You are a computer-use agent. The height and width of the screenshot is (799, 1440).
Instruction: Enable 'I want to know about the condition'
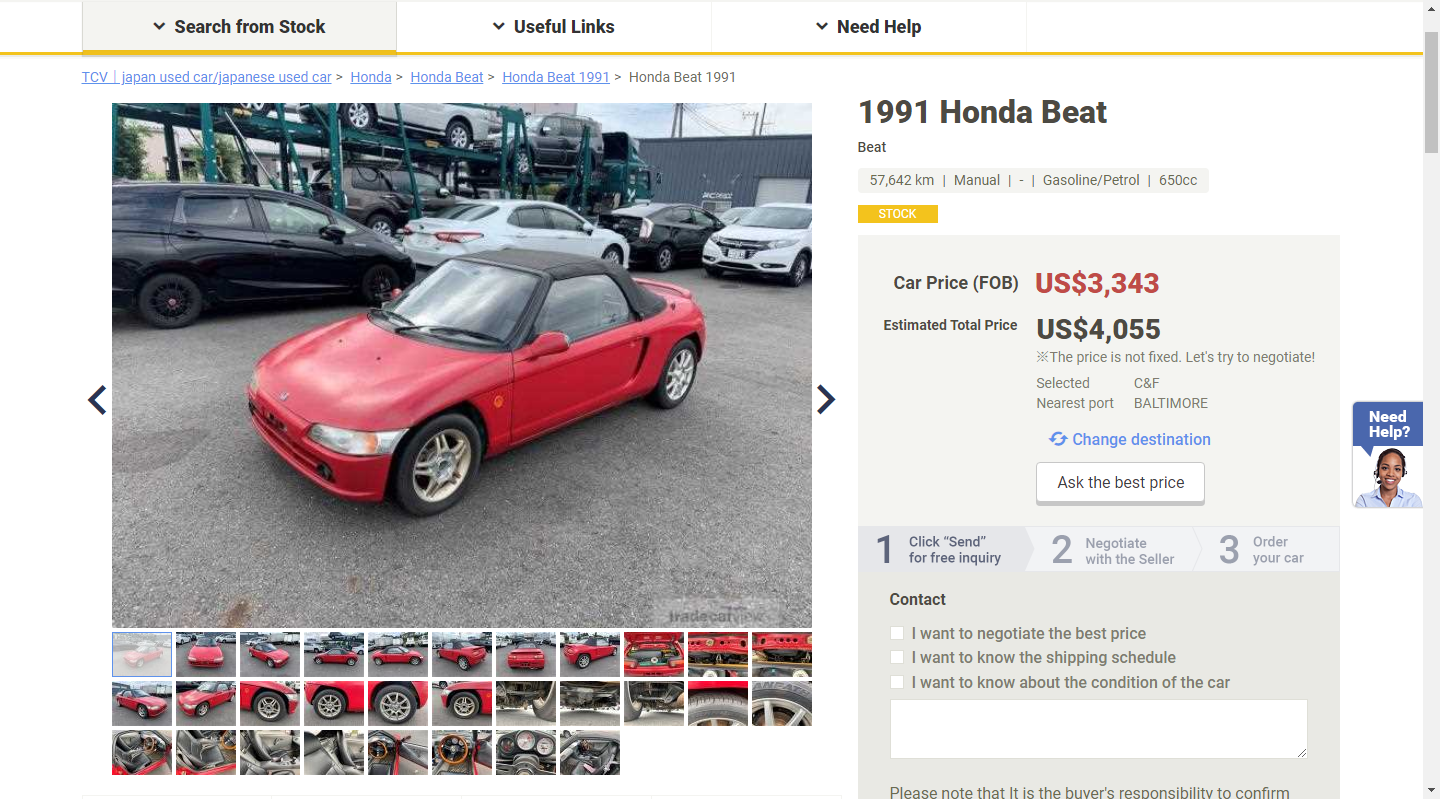point(897,682)
